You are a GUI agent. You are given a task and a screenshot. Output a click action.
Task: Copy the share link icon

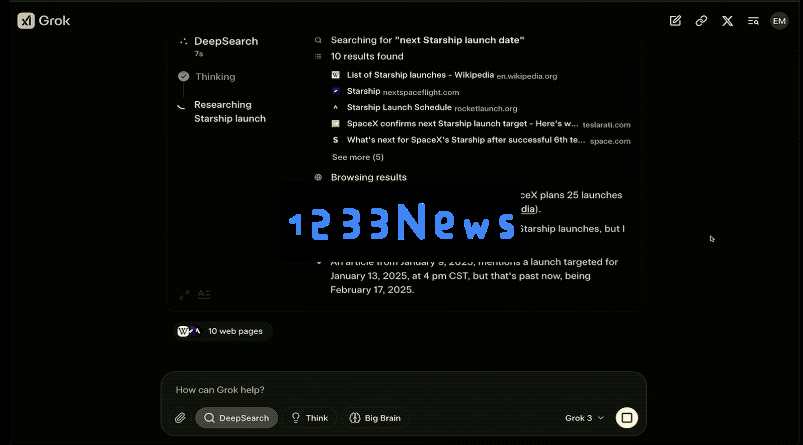pyautogui.click(x=701, y=20)
